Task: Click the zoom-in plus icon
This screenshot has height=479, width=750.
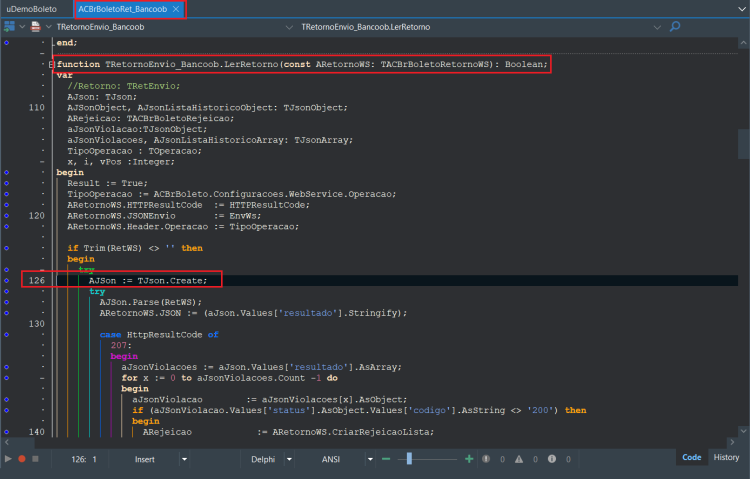Action: [469, 459]
